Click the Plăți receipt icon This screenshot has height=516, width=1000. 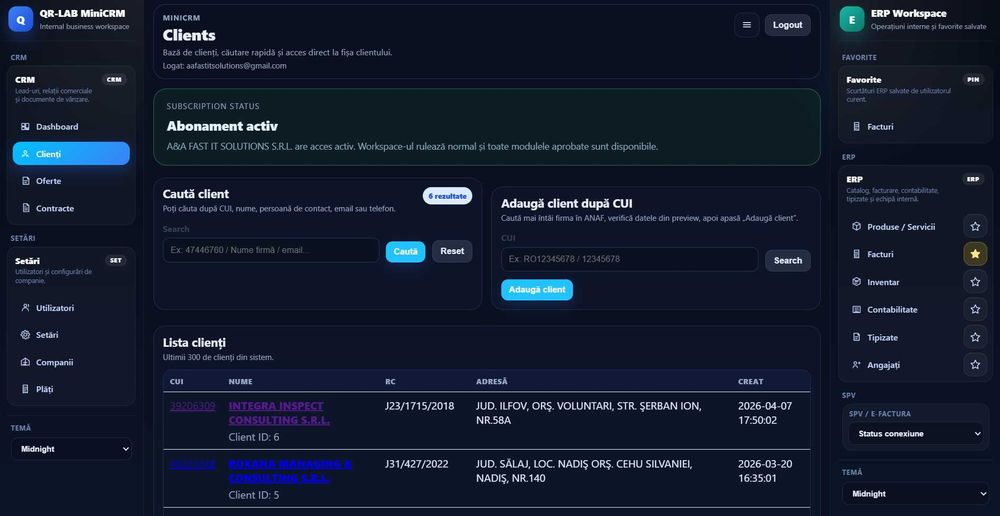click(26, 389)
